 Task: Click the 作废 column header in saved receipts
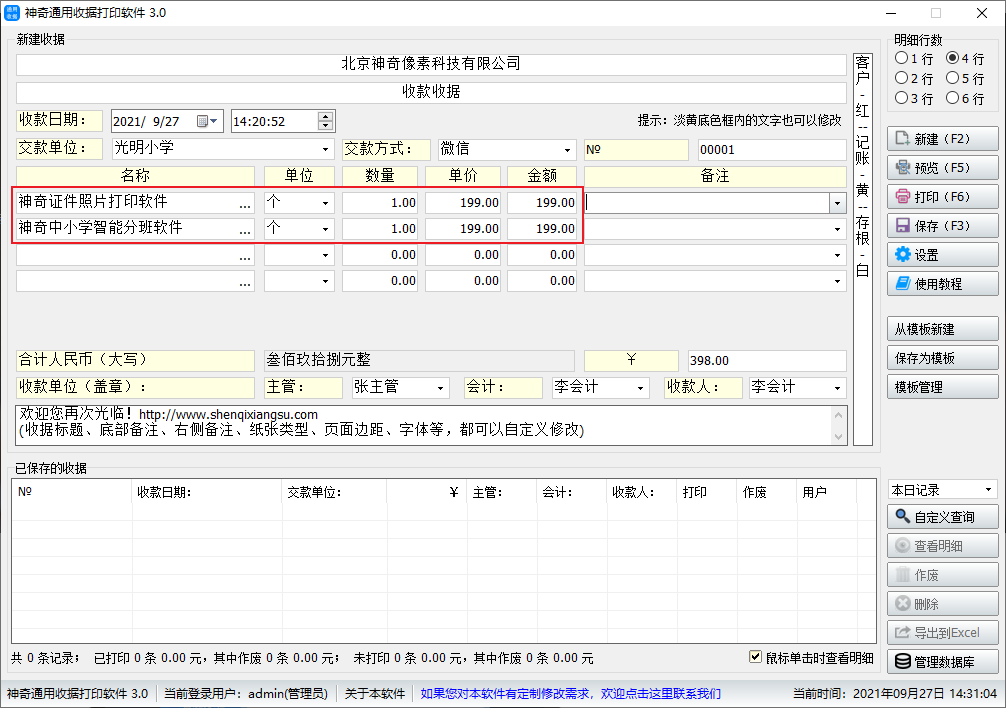[x=766, y=492]
